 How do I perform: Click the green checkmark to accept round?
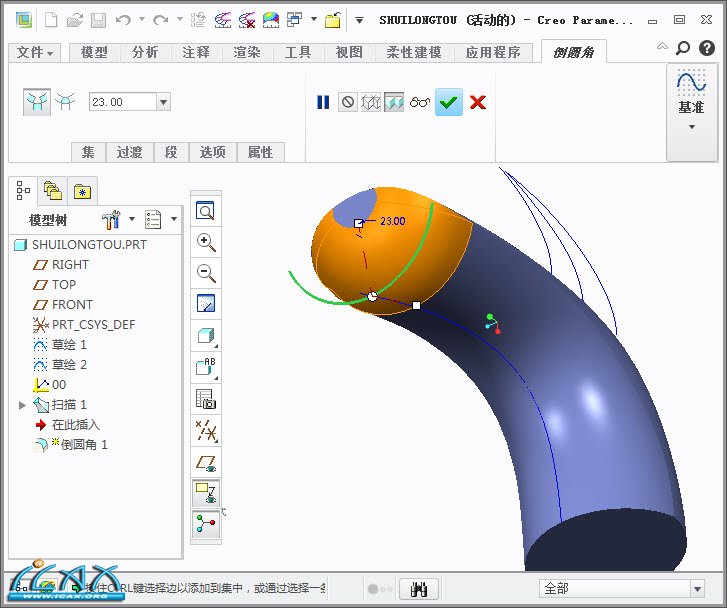click(x=449, y=102)
